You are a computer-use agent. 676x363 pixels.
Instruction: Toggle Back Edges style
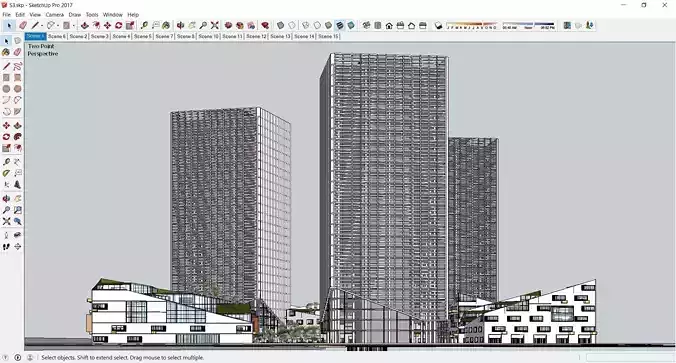click(292, 25)
